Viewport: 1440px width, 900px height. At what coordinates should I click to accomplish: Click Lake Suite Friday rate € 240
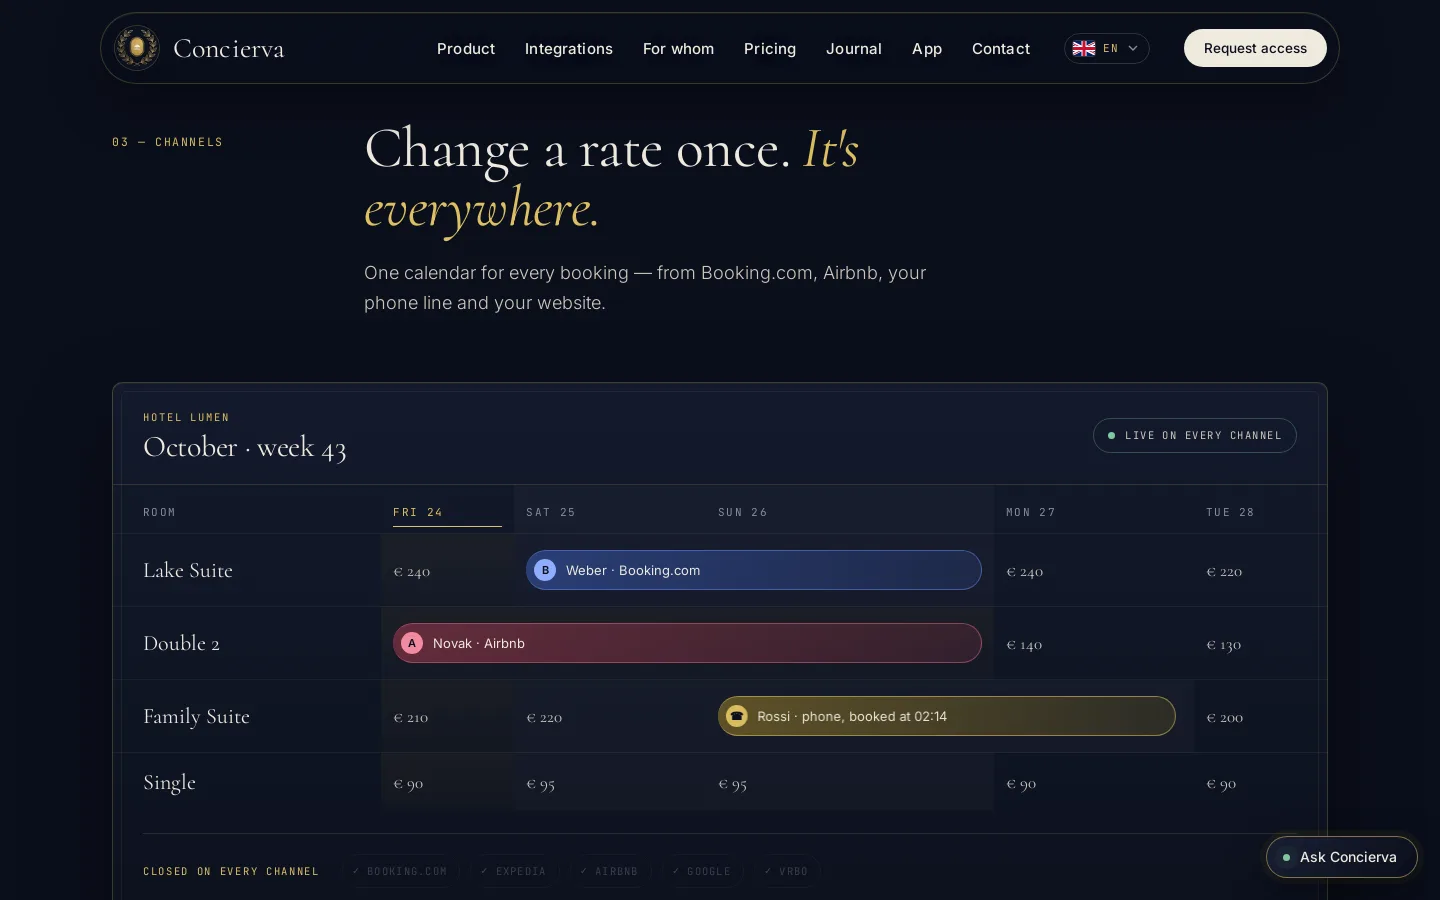coord(412,572)
